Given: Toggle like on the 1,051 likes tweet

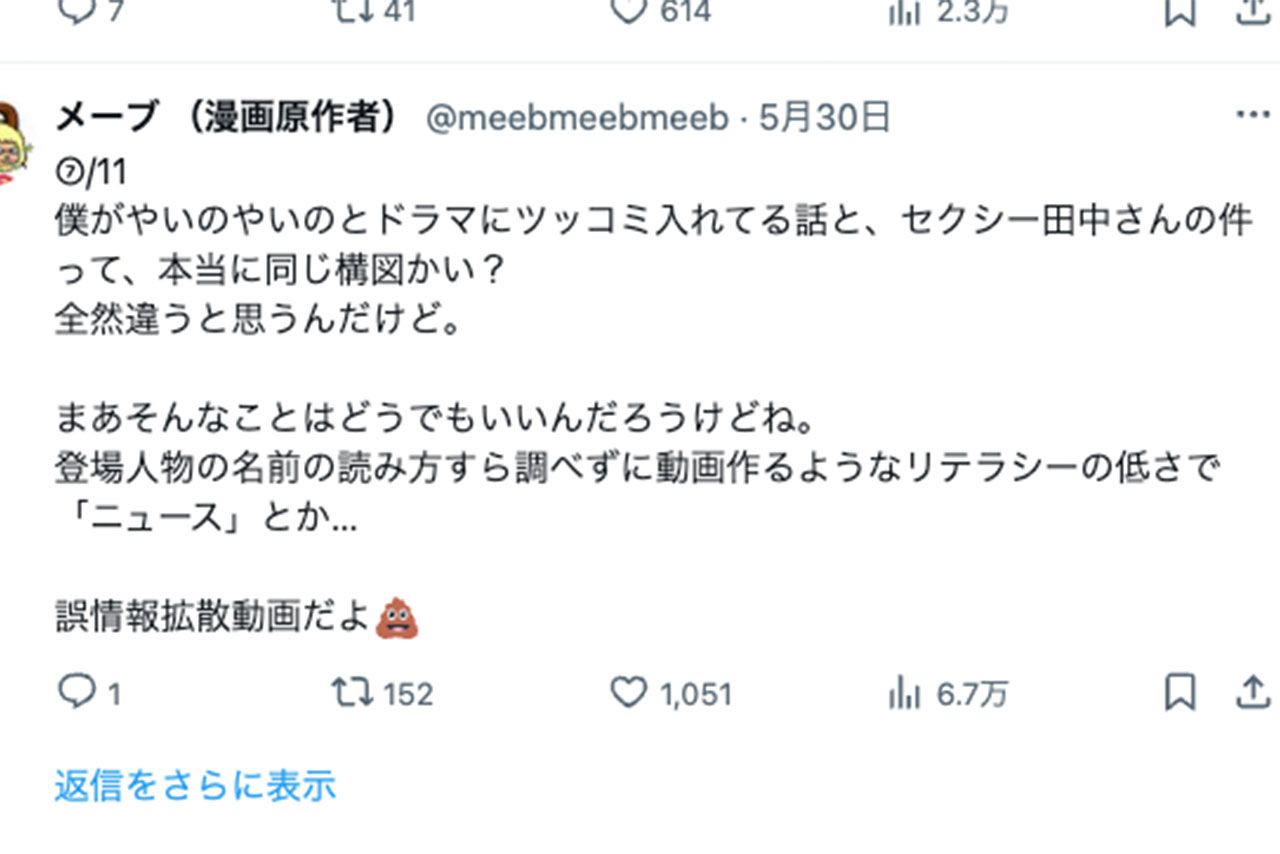Looking at the screenshot, I should tap(628, 693).
